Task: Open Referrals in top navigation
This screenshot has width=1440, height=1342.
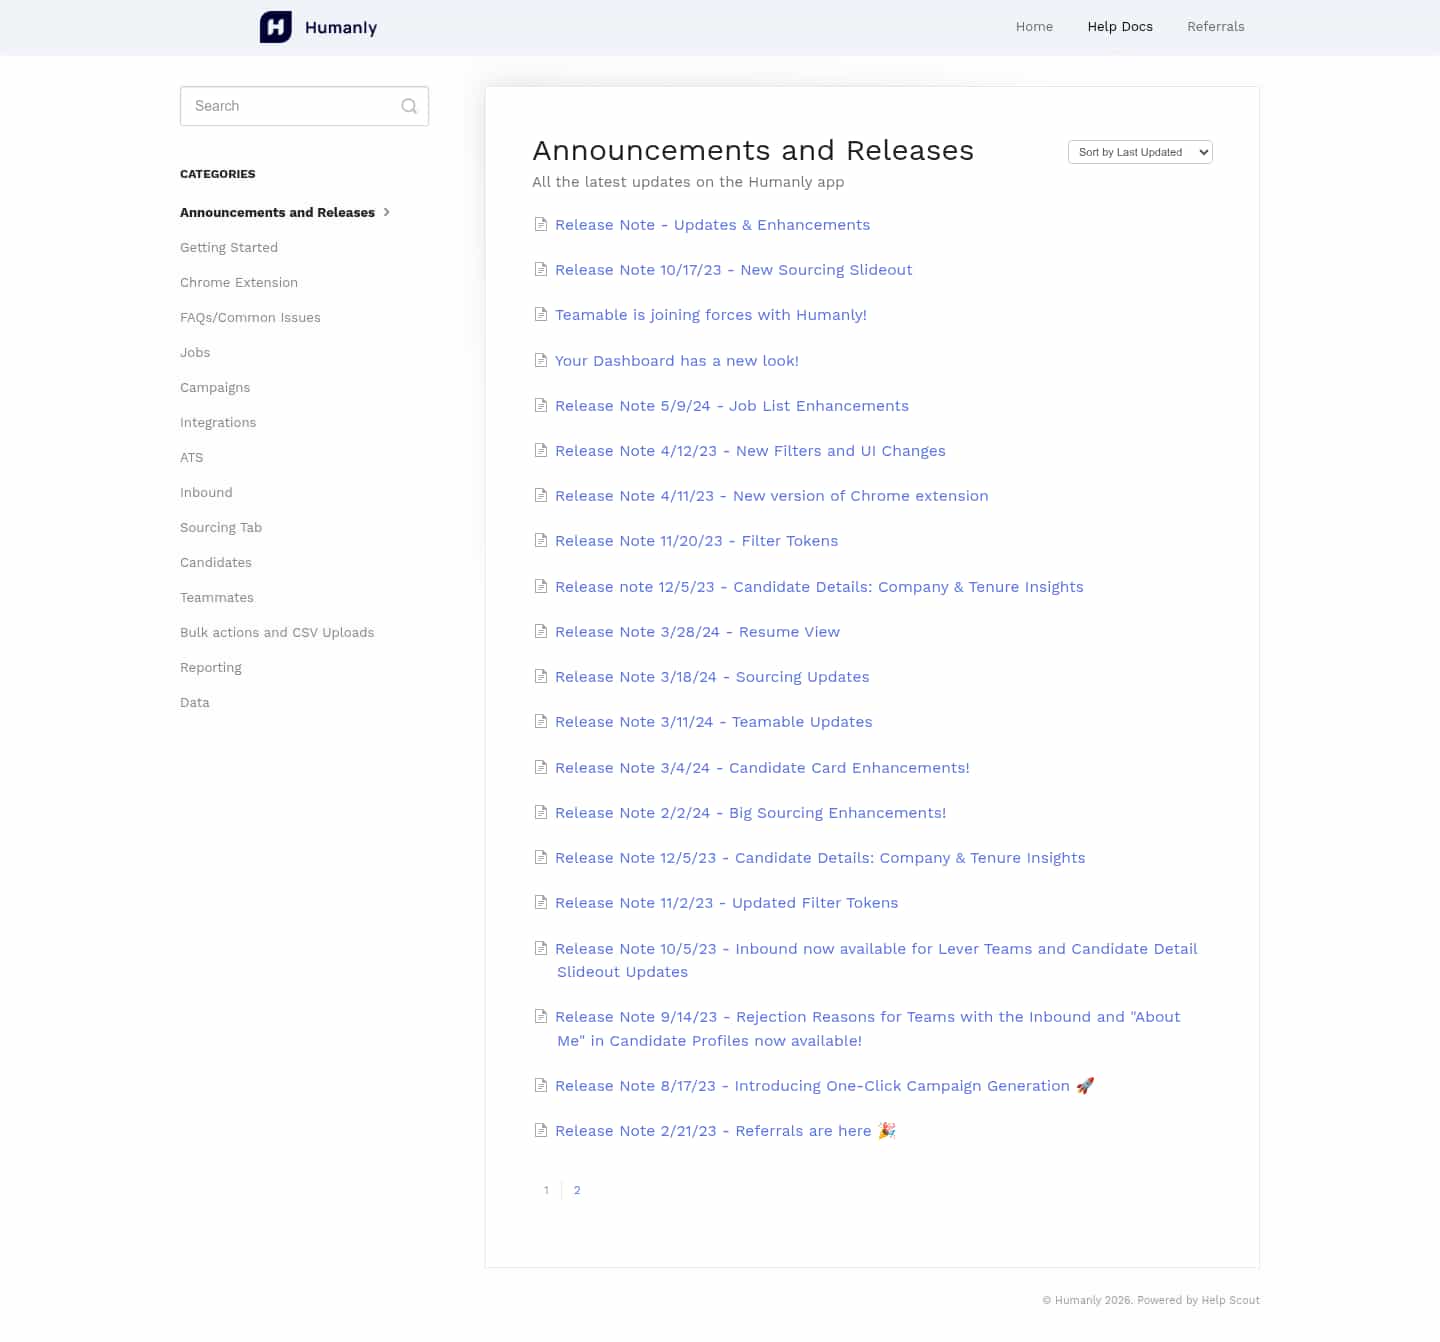Action: click(x=1216, y=27)
